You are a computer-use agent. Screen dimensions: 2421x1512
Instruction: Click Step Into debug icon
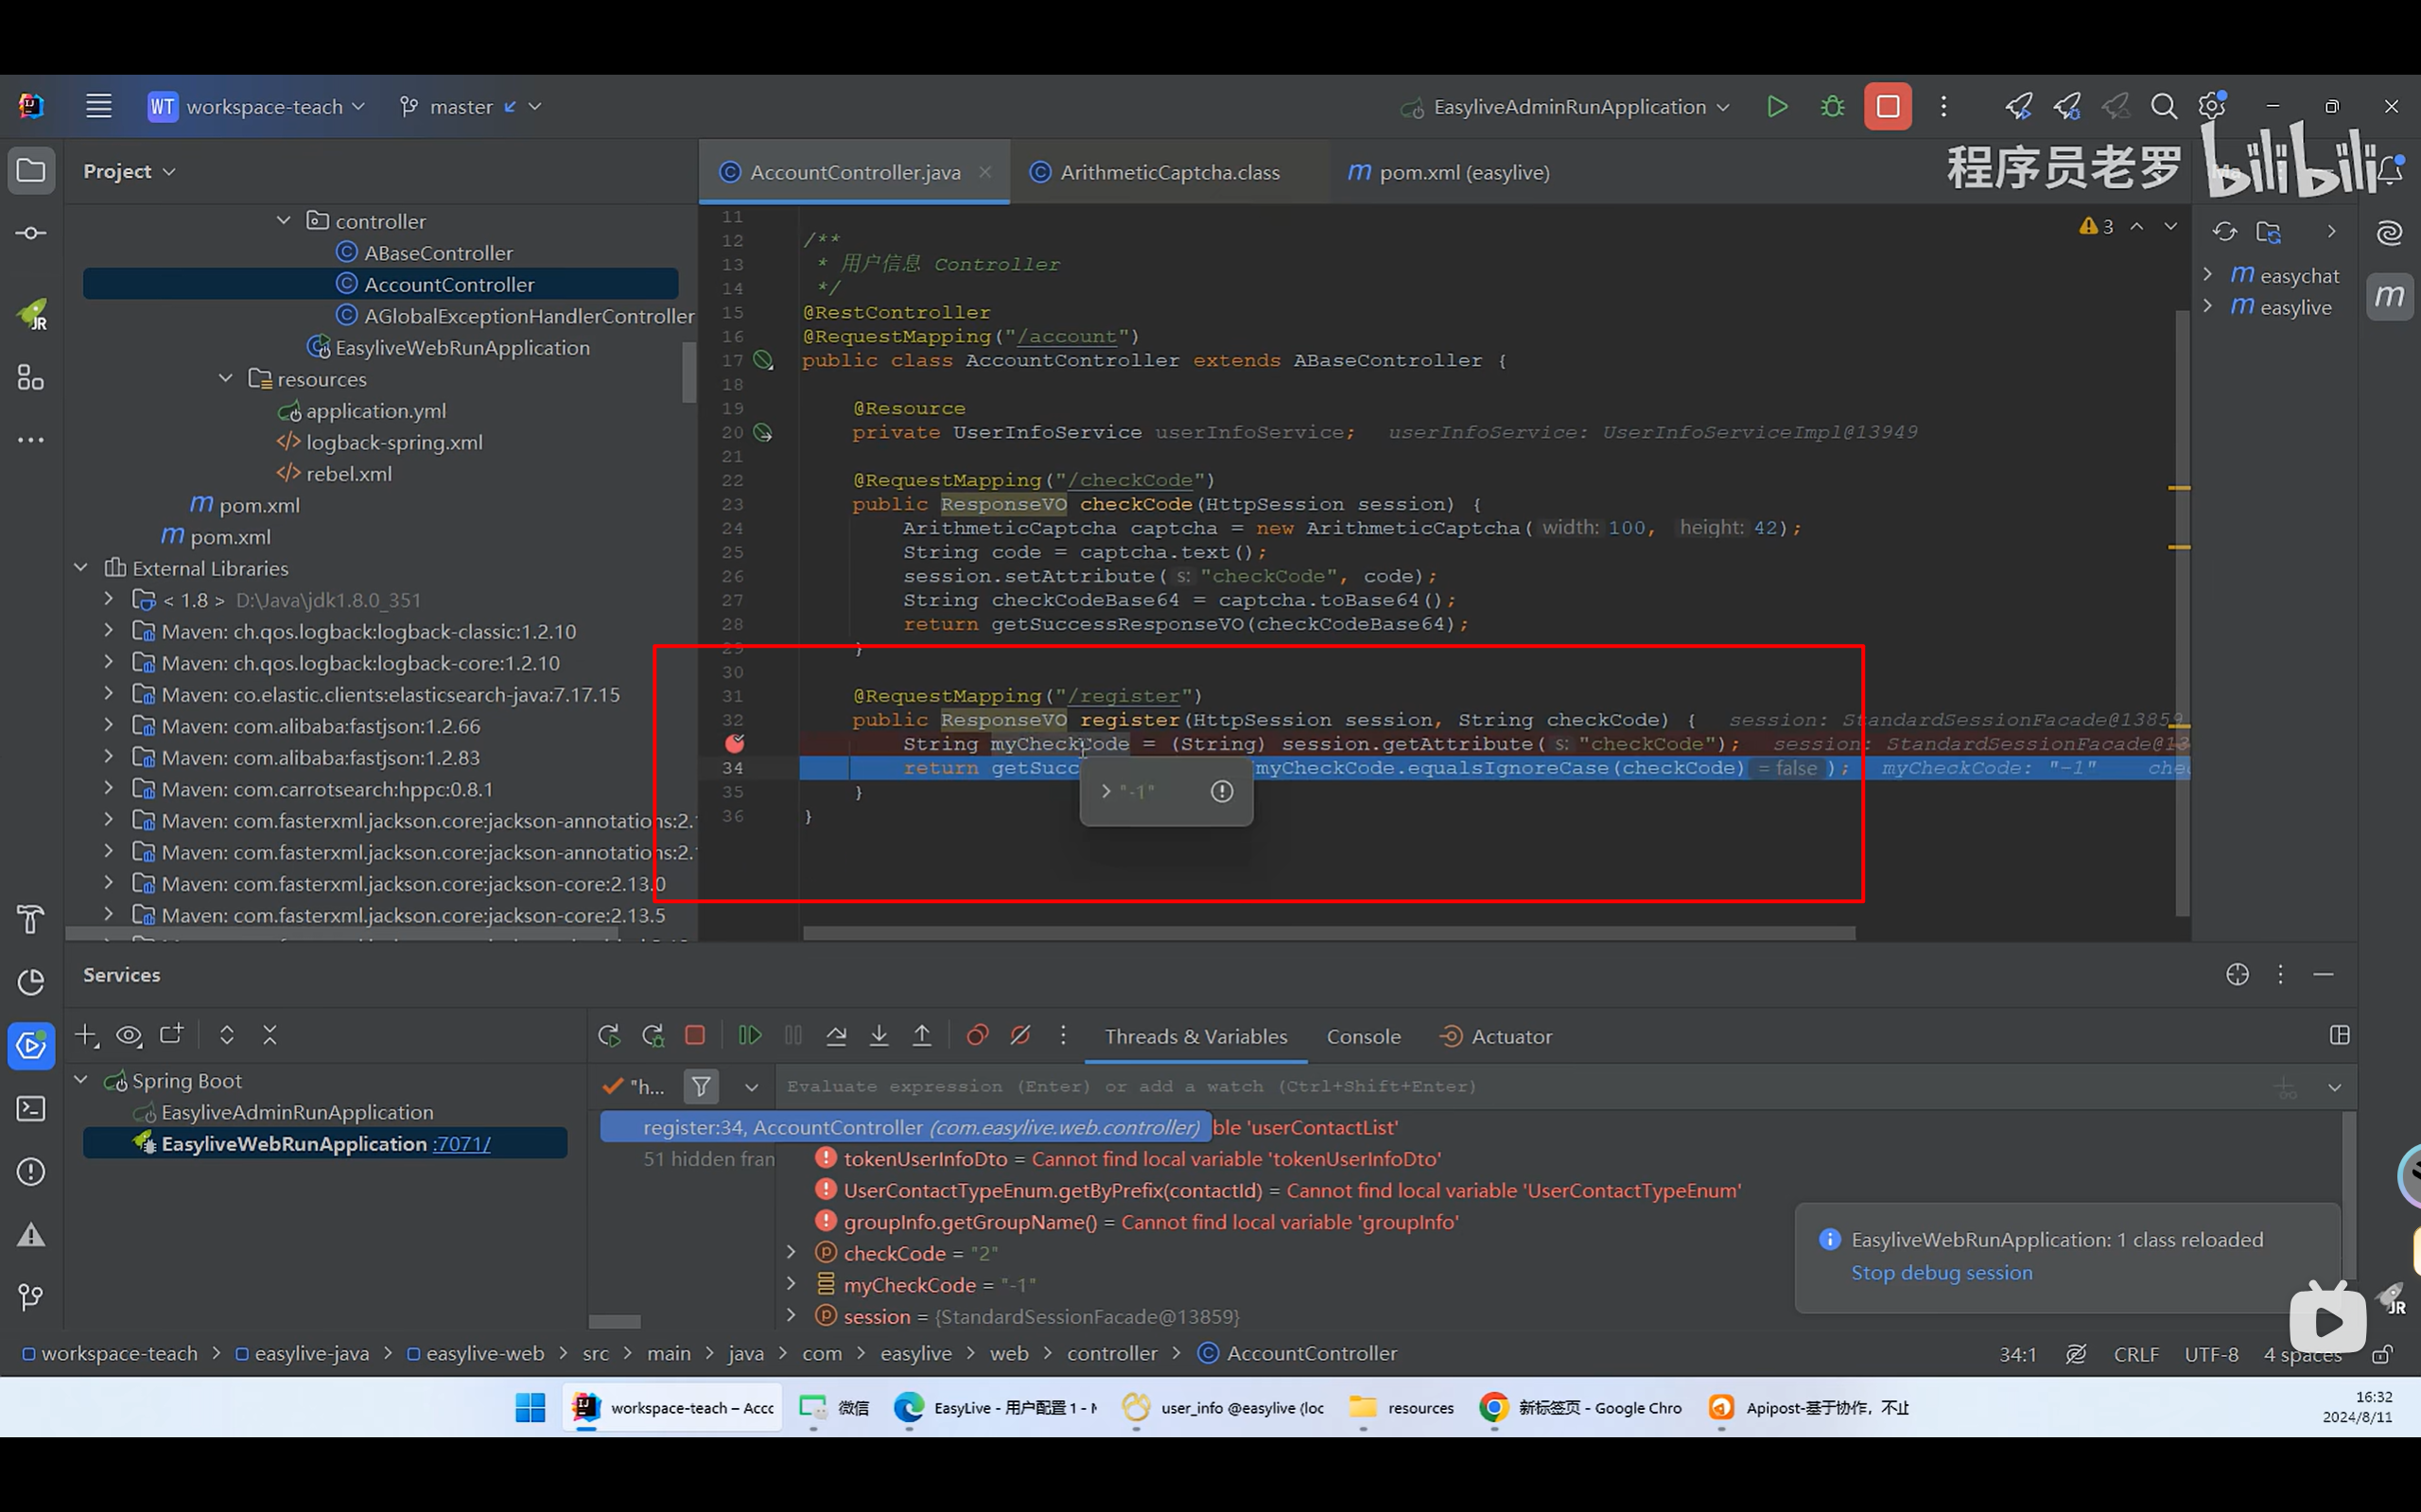click(x=879, y=1035)
